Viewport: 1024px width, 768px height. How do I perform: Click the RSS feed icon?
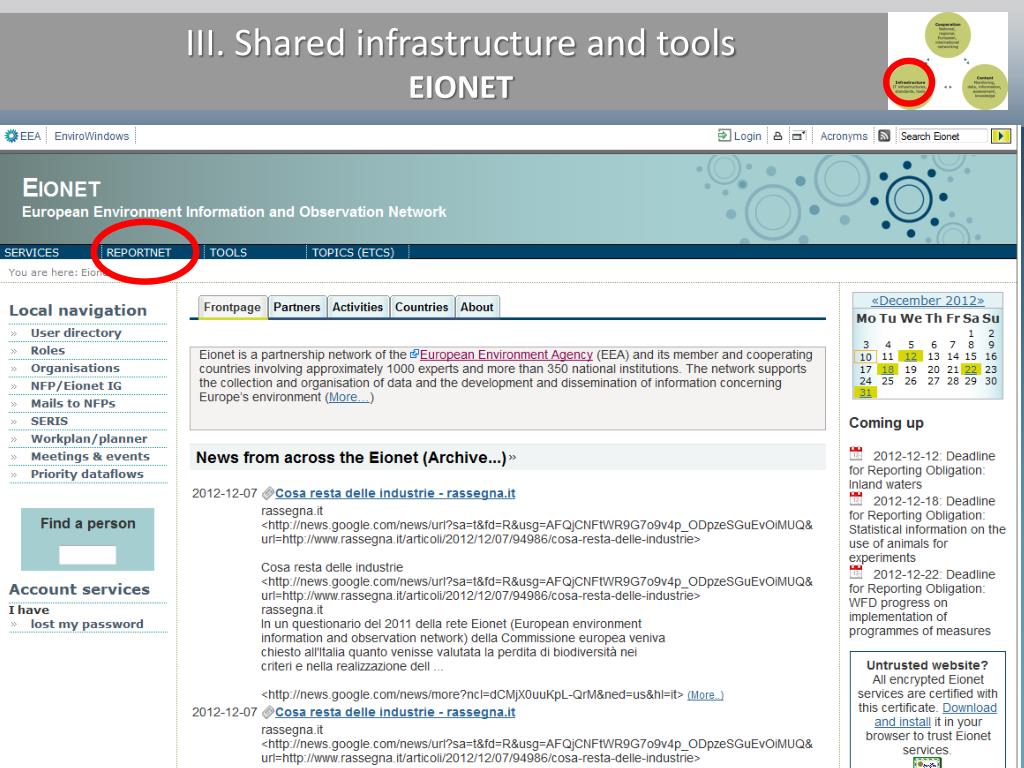coord(884,136)
